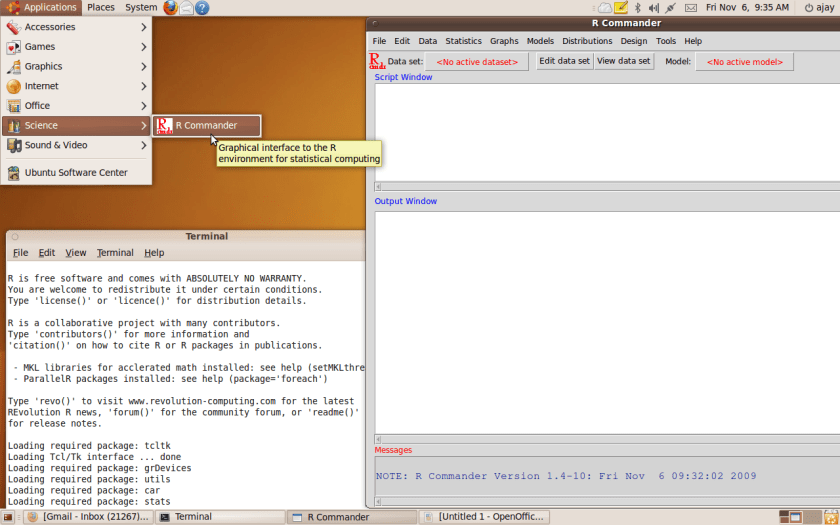Switch to R Commander taskbar button
This screenshot has height=525, width=840.
tap(351, 517)
